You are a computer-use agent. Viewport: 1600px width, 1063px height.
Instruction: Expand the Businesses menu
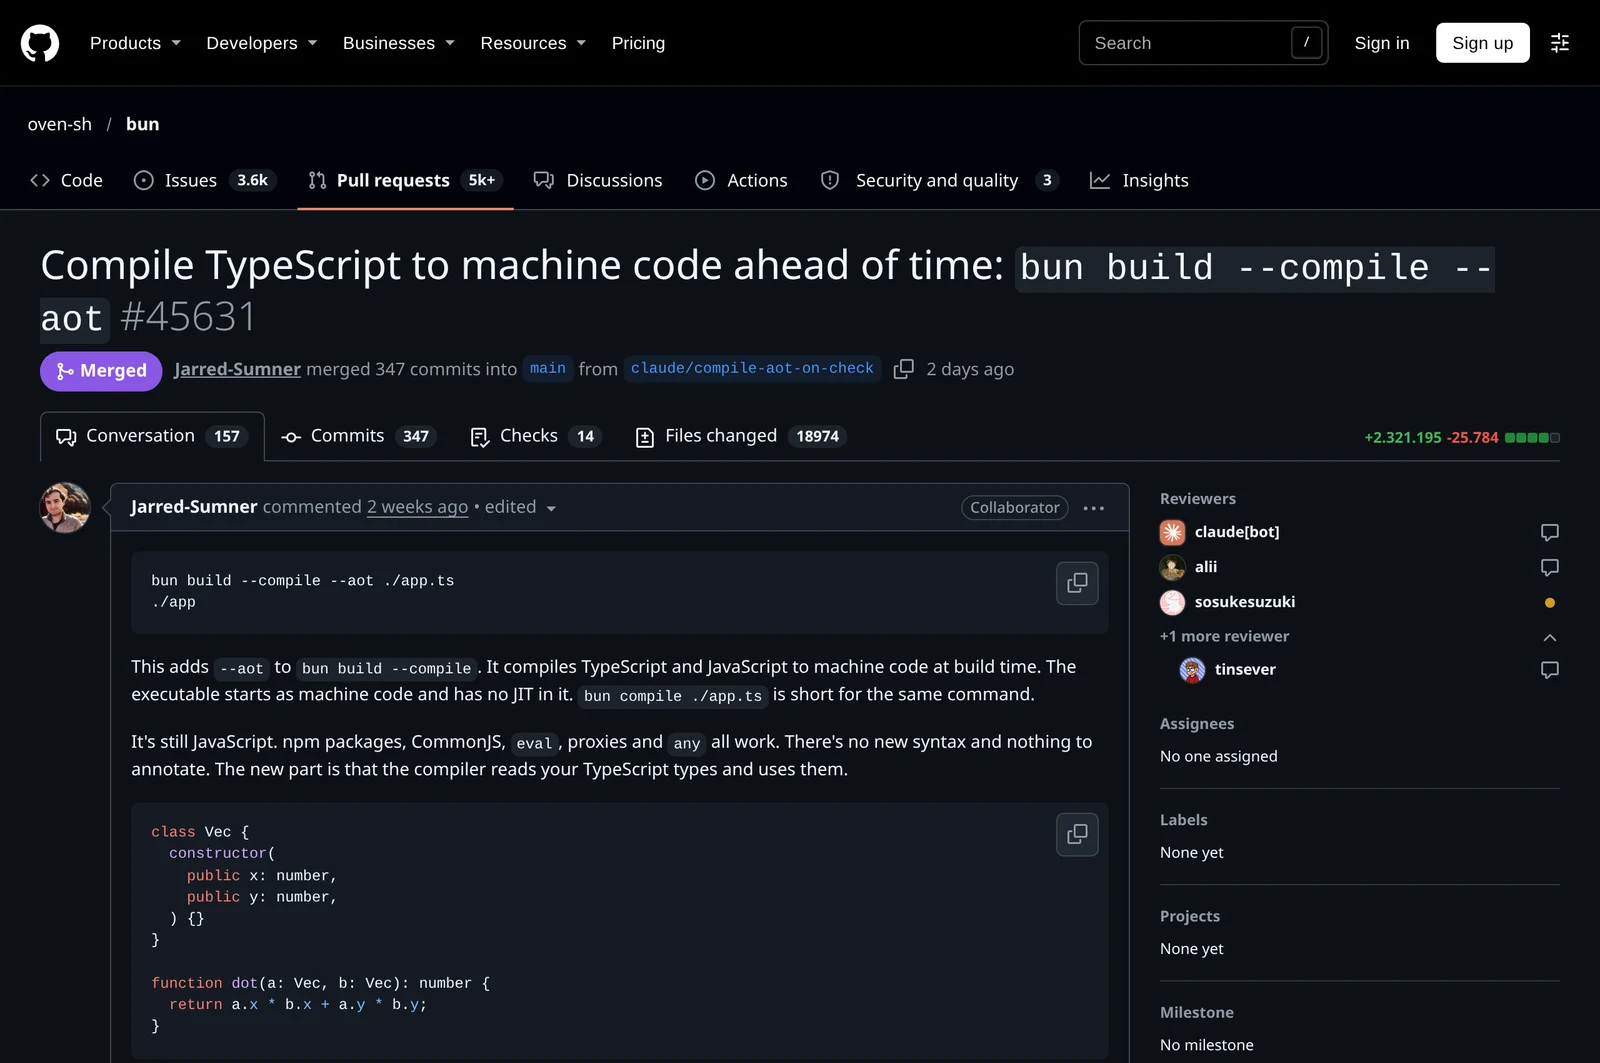(399, 43)
